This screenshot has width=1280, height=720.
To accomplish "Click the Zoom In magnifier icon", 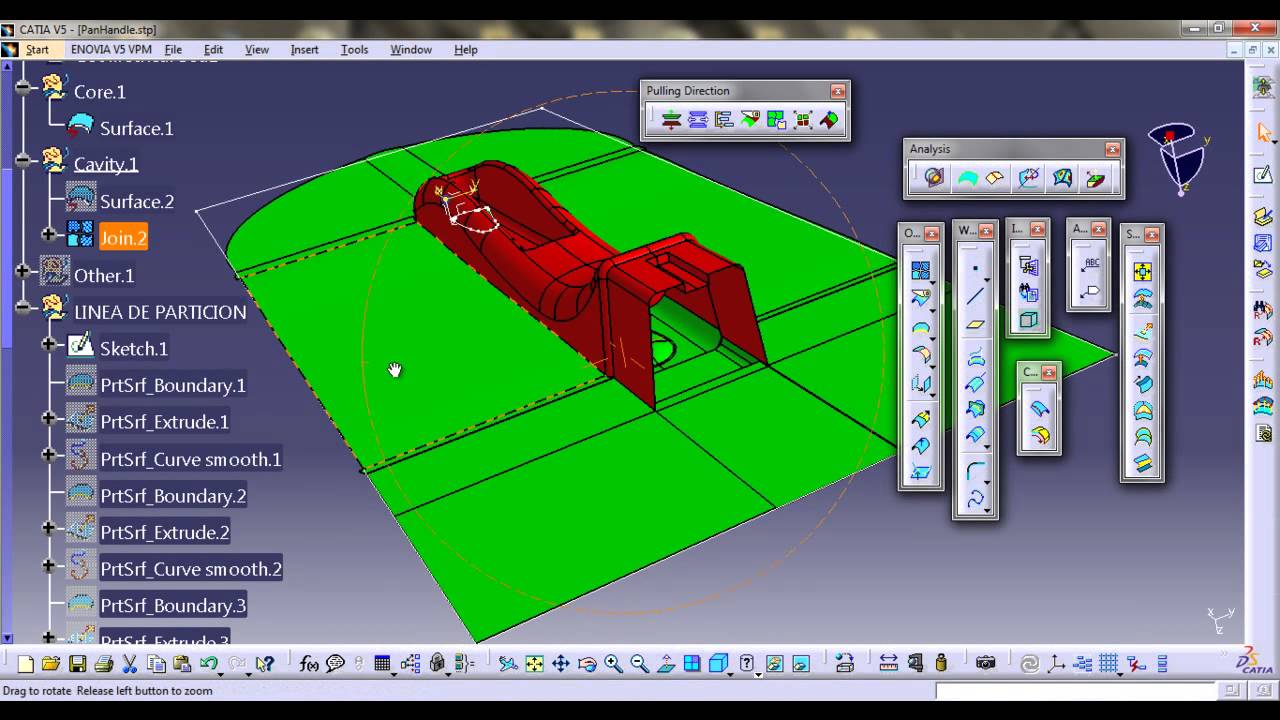I will 613,663.
